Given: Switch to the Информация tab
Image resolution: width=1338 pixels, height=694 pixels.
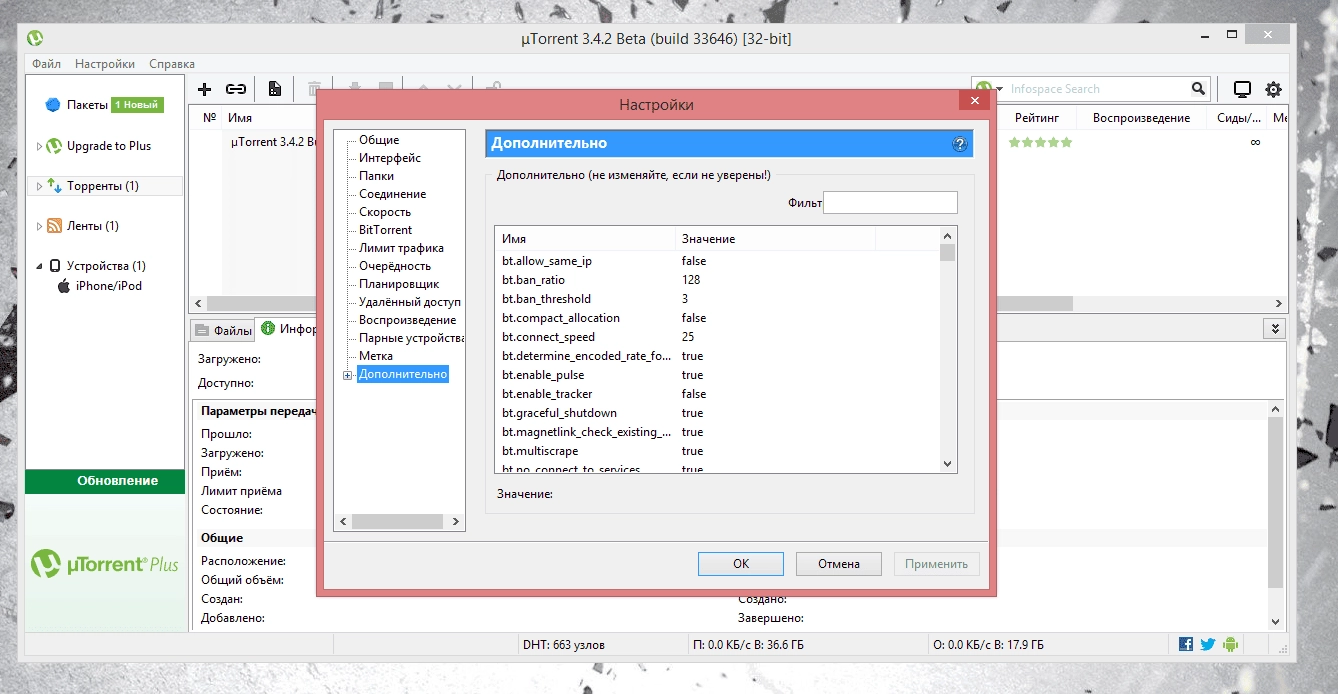Looking at the screenshot, I should (289, 329).
